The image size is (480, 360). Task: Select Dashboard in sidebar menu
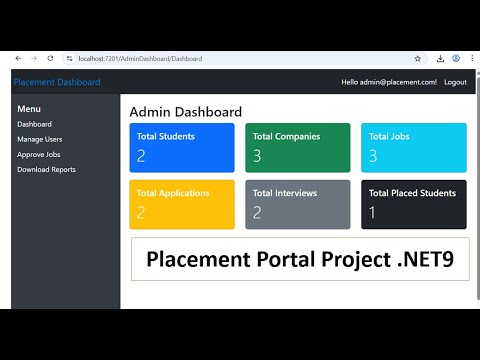pos(34,124)
